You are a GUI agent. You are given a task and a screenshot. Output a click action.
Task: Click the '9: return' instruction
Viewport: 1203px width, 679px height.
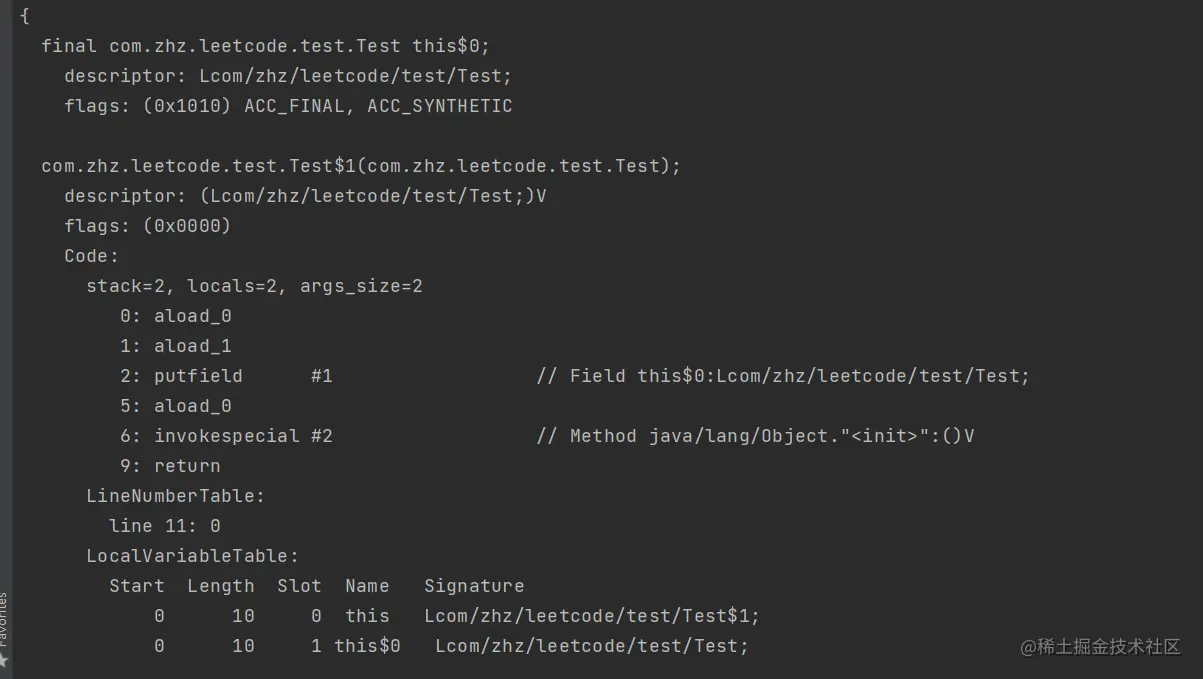[x=170, y=466]
